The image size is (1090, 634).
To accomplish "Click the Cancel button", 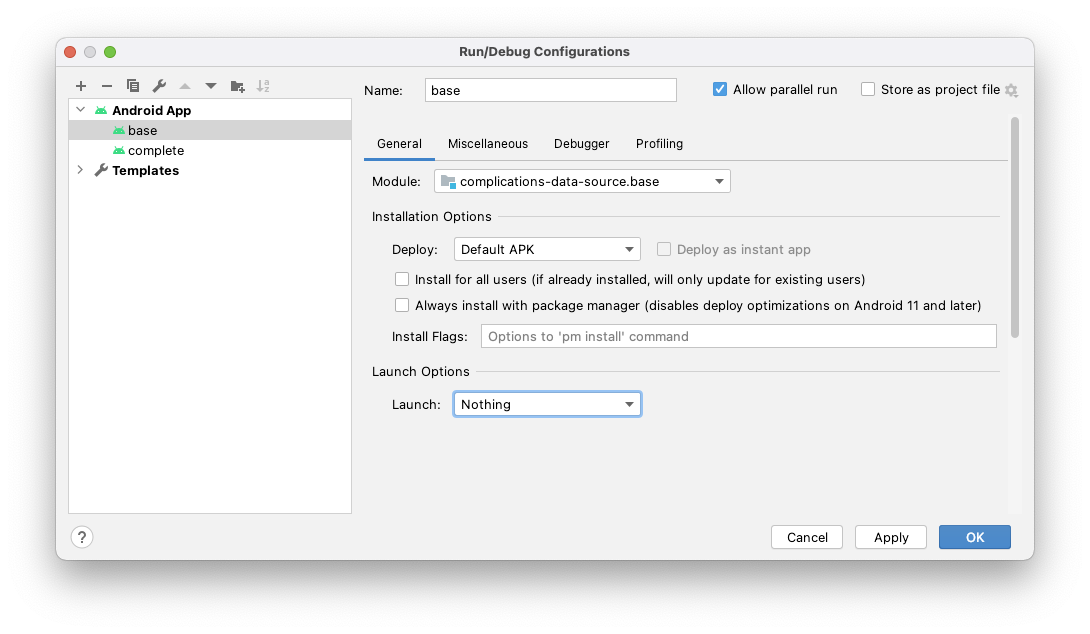I will coord(807,537).
